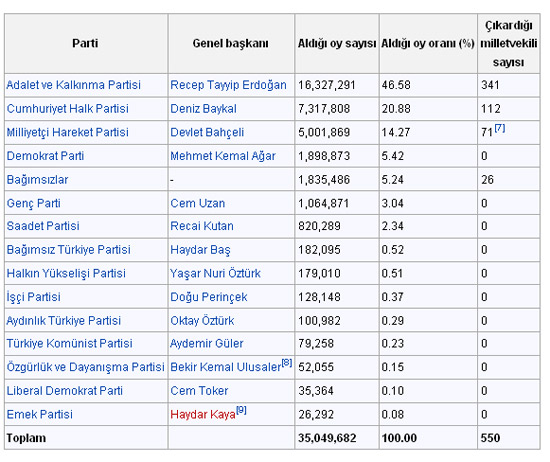The height and width of the screenshot is (462, 550).
Task: Select the seat count 112
Action: (x=491, y=109)
